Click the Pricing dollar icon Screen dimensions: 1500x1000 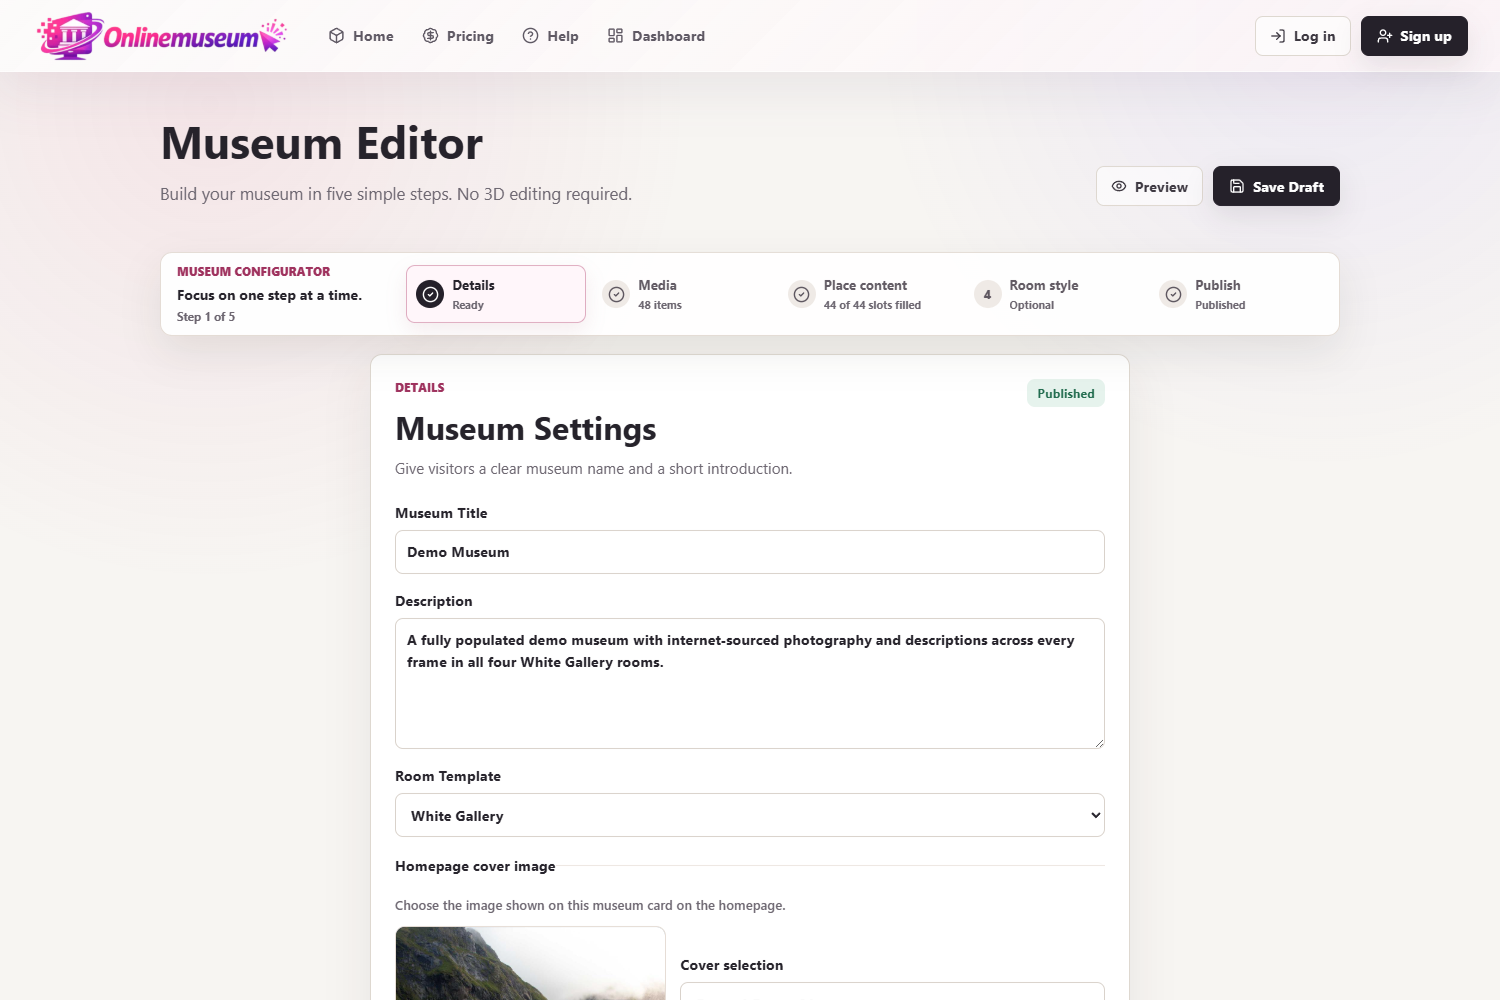[430, 36]
